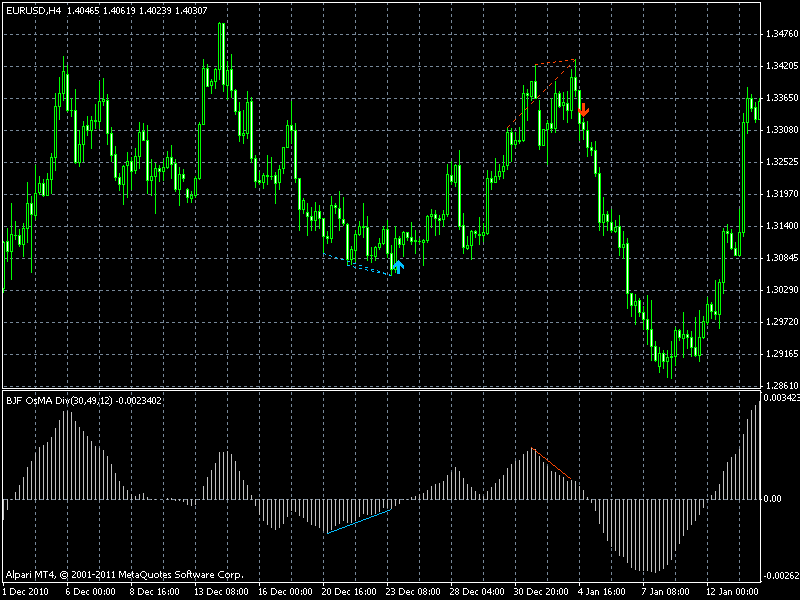The width and height of the screenshot is (800, 600).
Task: Click the 8 Dec 16:00 time axis label
Action: point(154,592)
